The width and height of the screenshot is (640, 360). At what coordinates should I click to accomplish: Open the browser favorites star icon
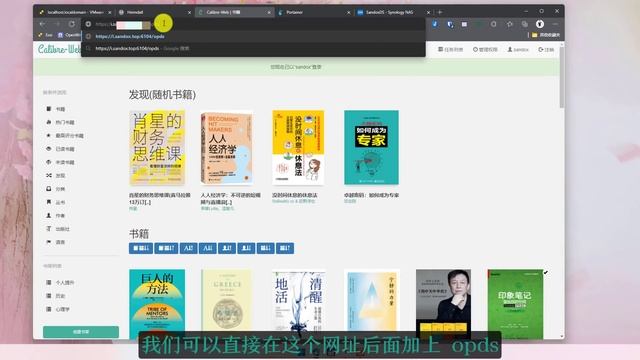[510, 24]
